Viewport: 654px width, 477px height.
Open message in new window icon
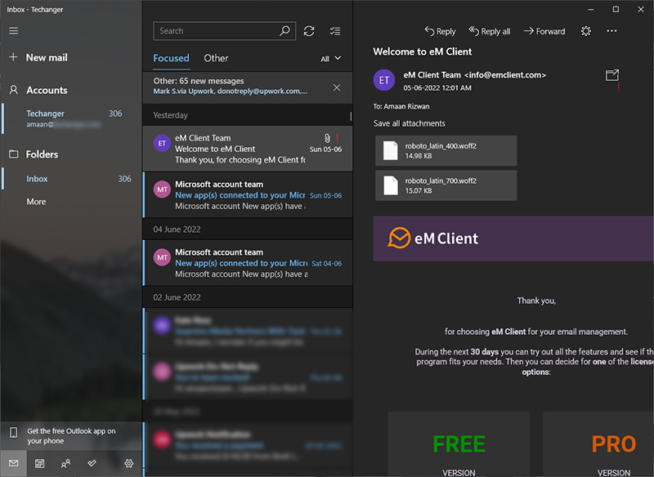(612, 75)
